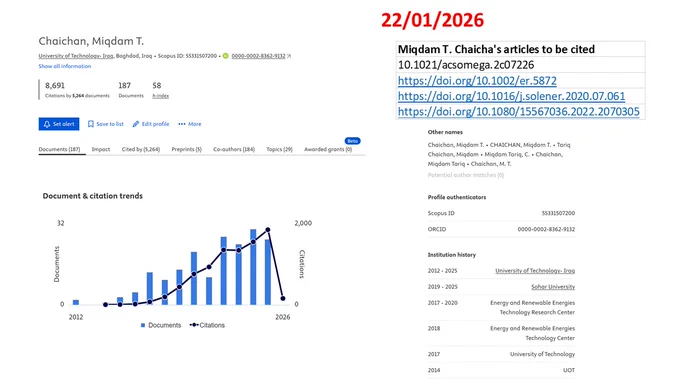This screenshot has width=680, height=383.
Task: Click ORCID value under Profile authenticators
Action: point(546,229)
